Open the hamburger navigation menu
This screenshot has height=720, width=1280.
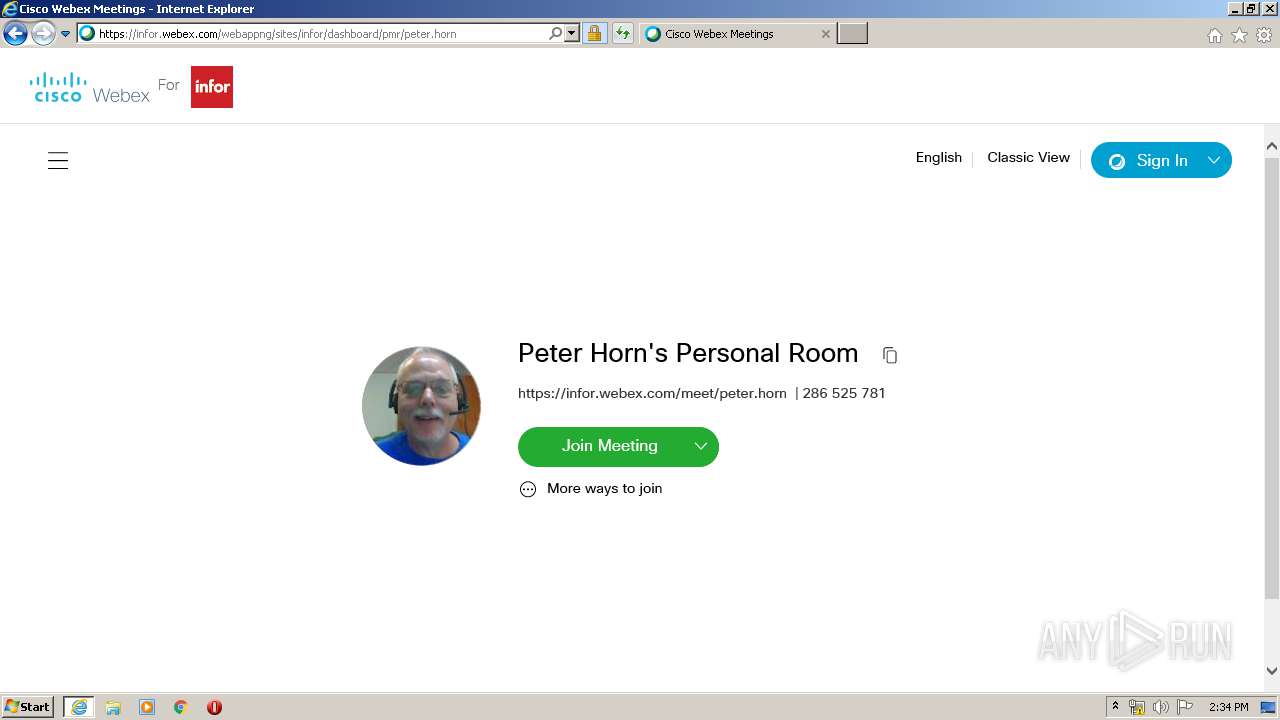click(x=58, y=160)
